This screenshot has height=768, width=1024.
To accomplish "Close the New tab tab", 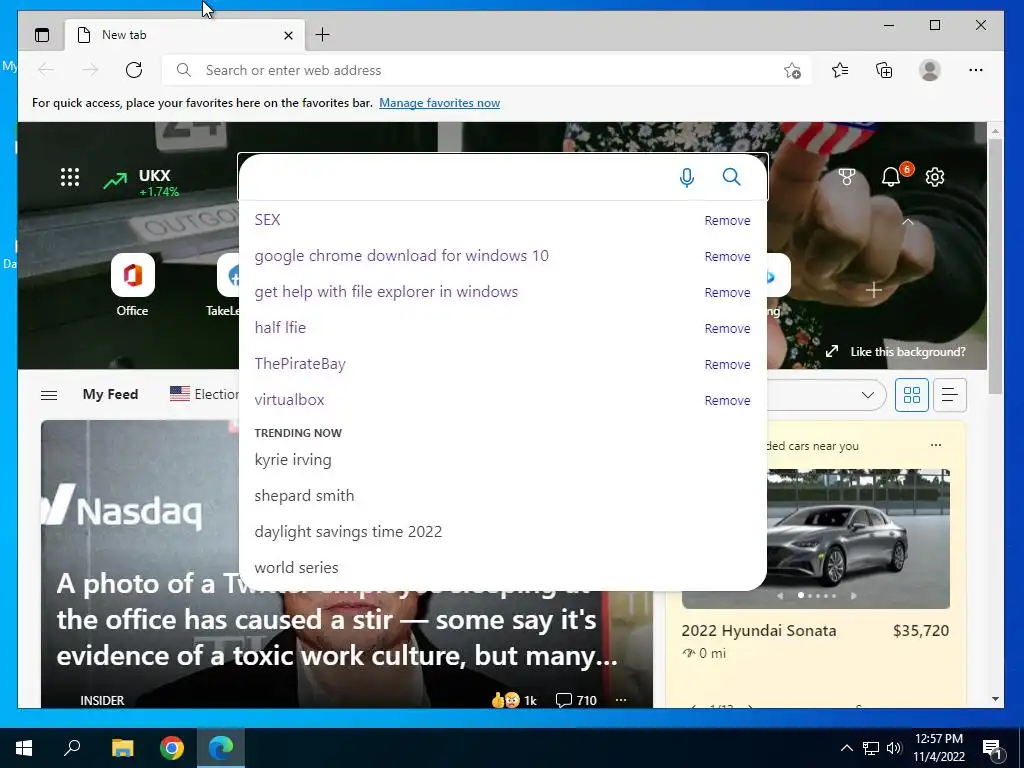I will pos(288,35).
